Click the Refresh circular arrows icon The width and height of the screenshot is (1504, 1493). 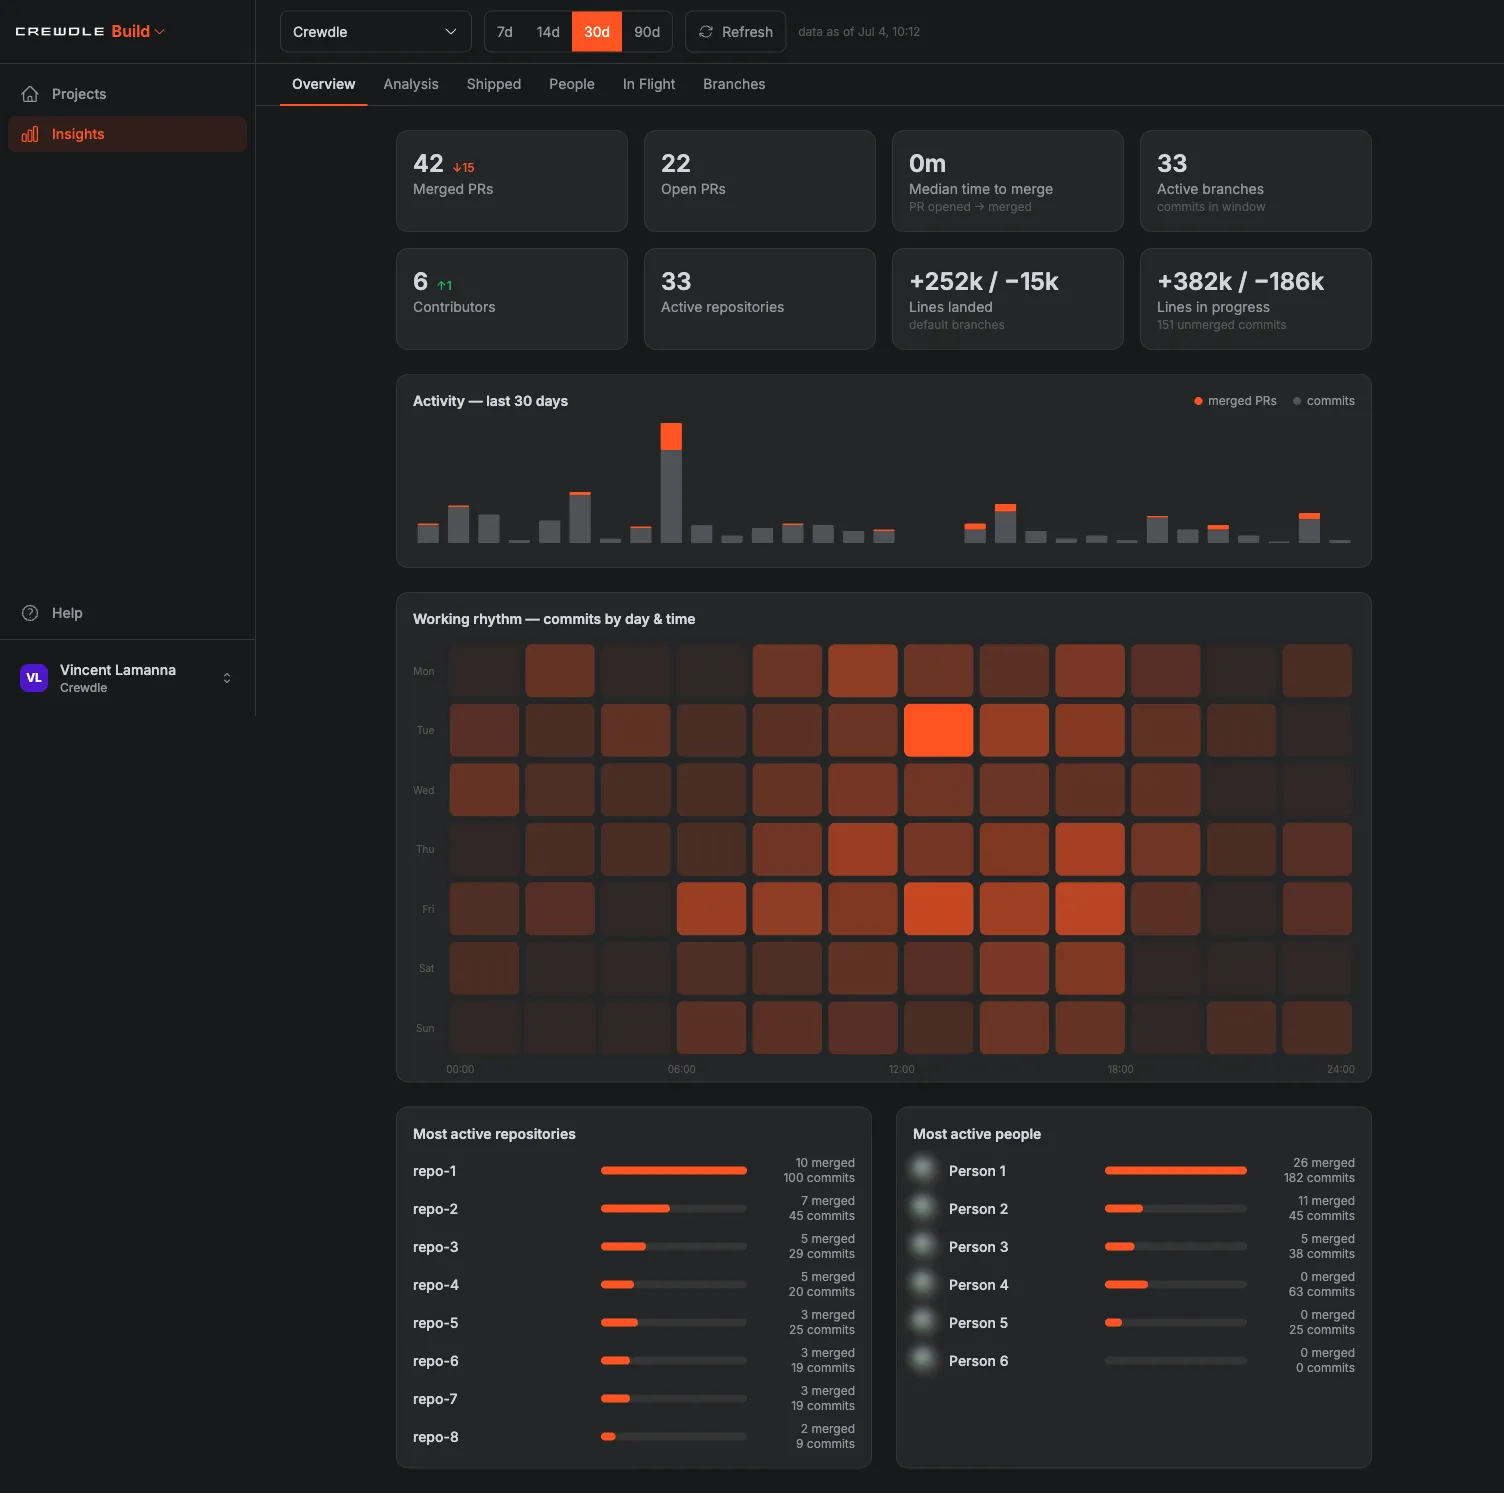pos(706,32)
